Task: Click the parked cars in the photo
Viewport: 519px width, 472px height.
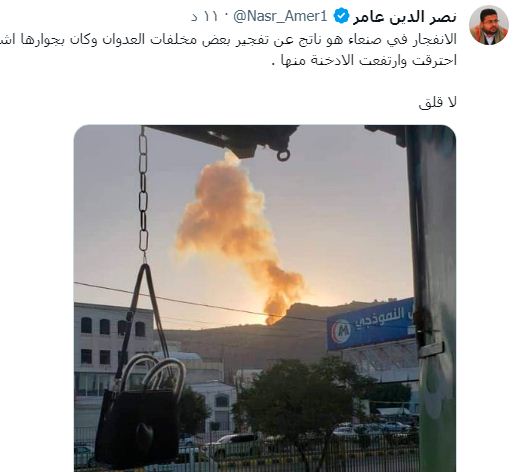Action: click(373, 430)
